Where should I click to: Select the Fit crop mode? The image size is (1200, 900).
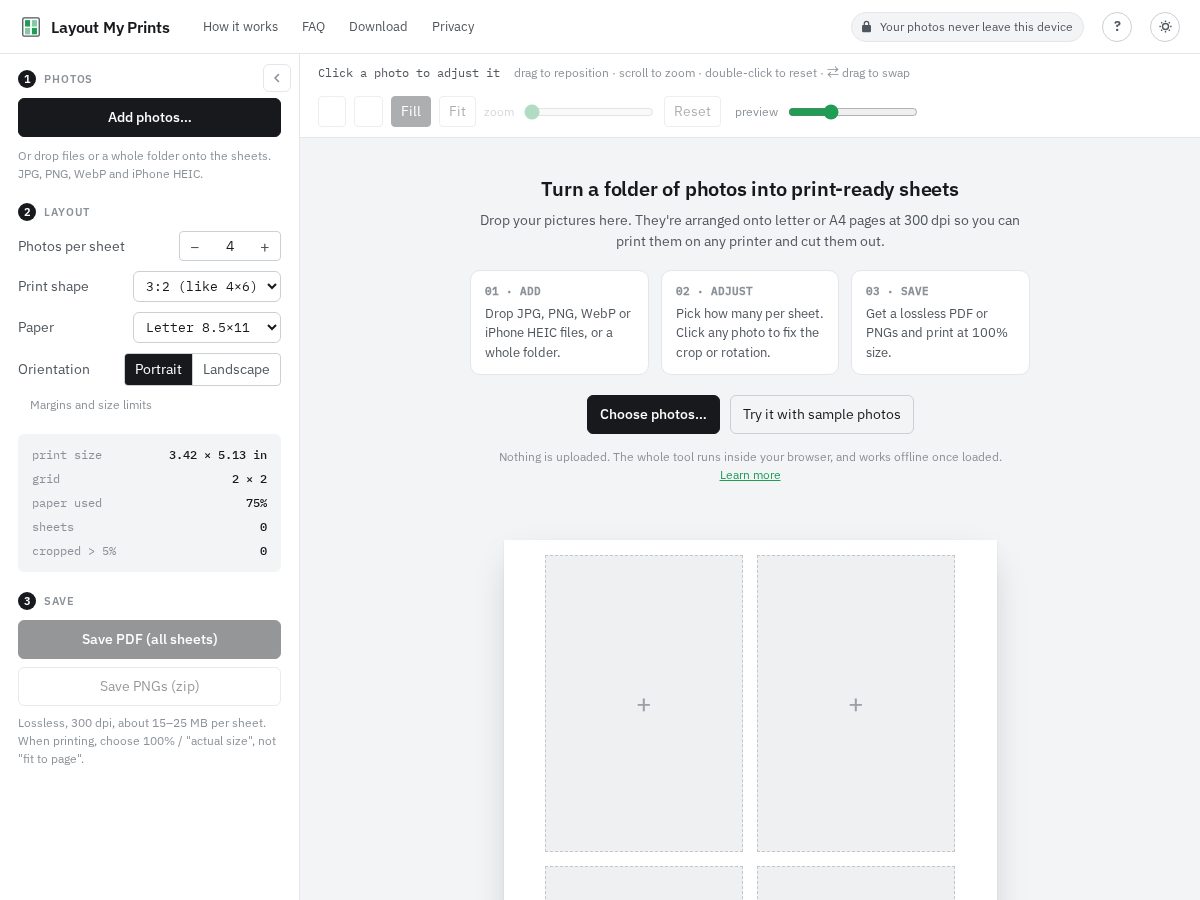457,111
